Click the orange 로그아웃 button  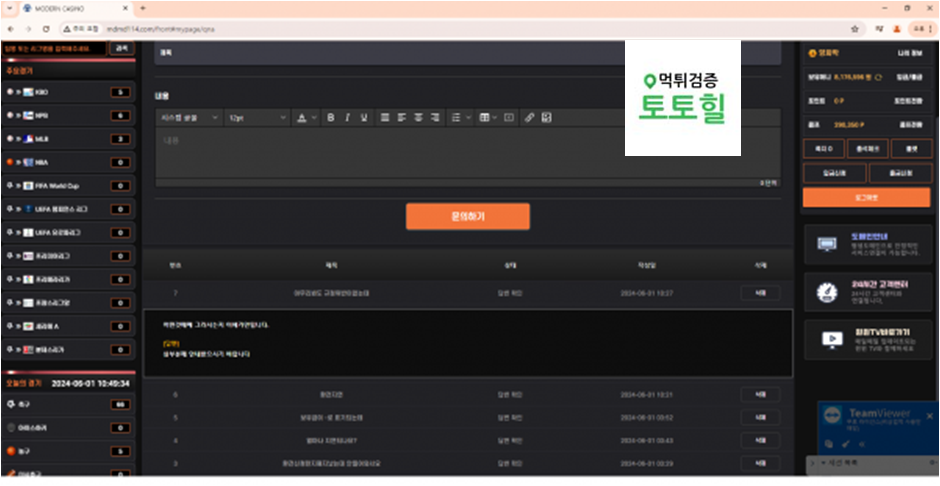(868, 197)
